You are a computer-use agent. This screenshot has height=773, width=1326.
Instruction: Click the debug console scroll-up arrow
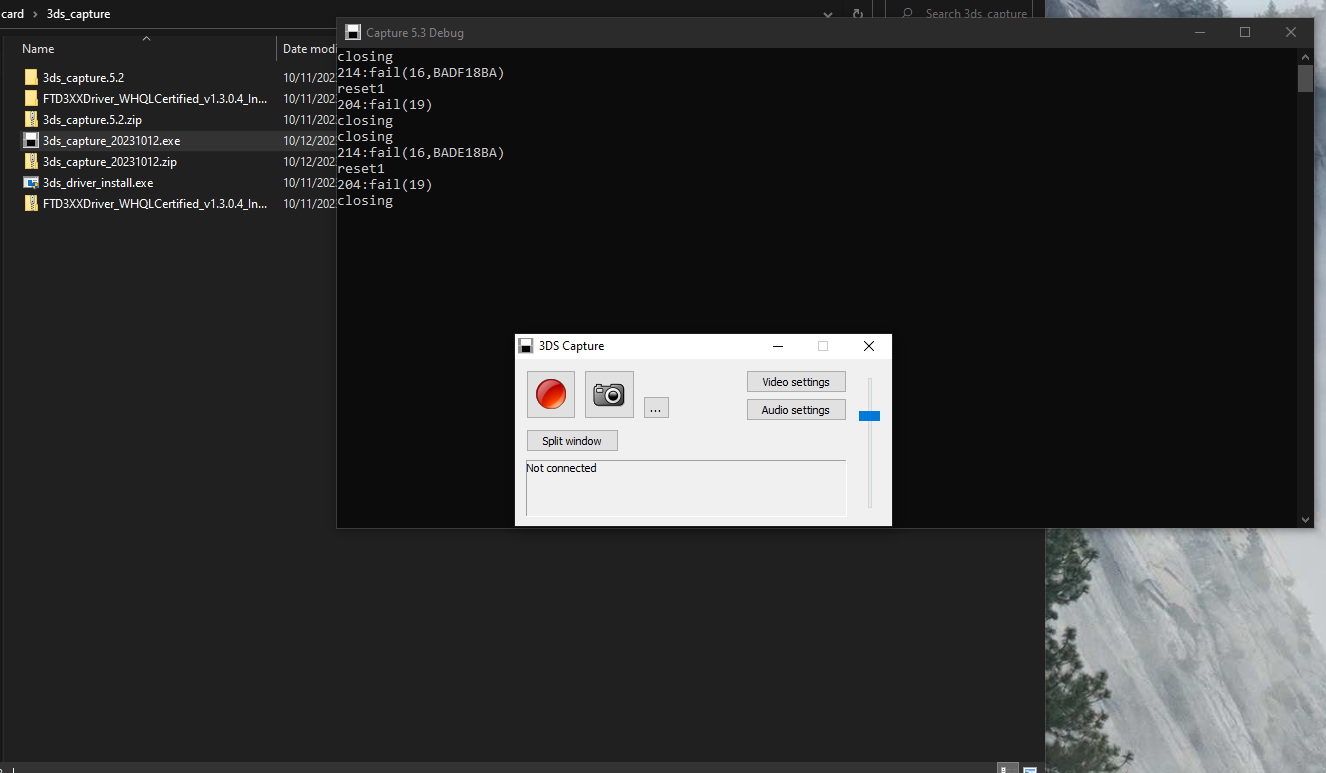(1305, 56)
